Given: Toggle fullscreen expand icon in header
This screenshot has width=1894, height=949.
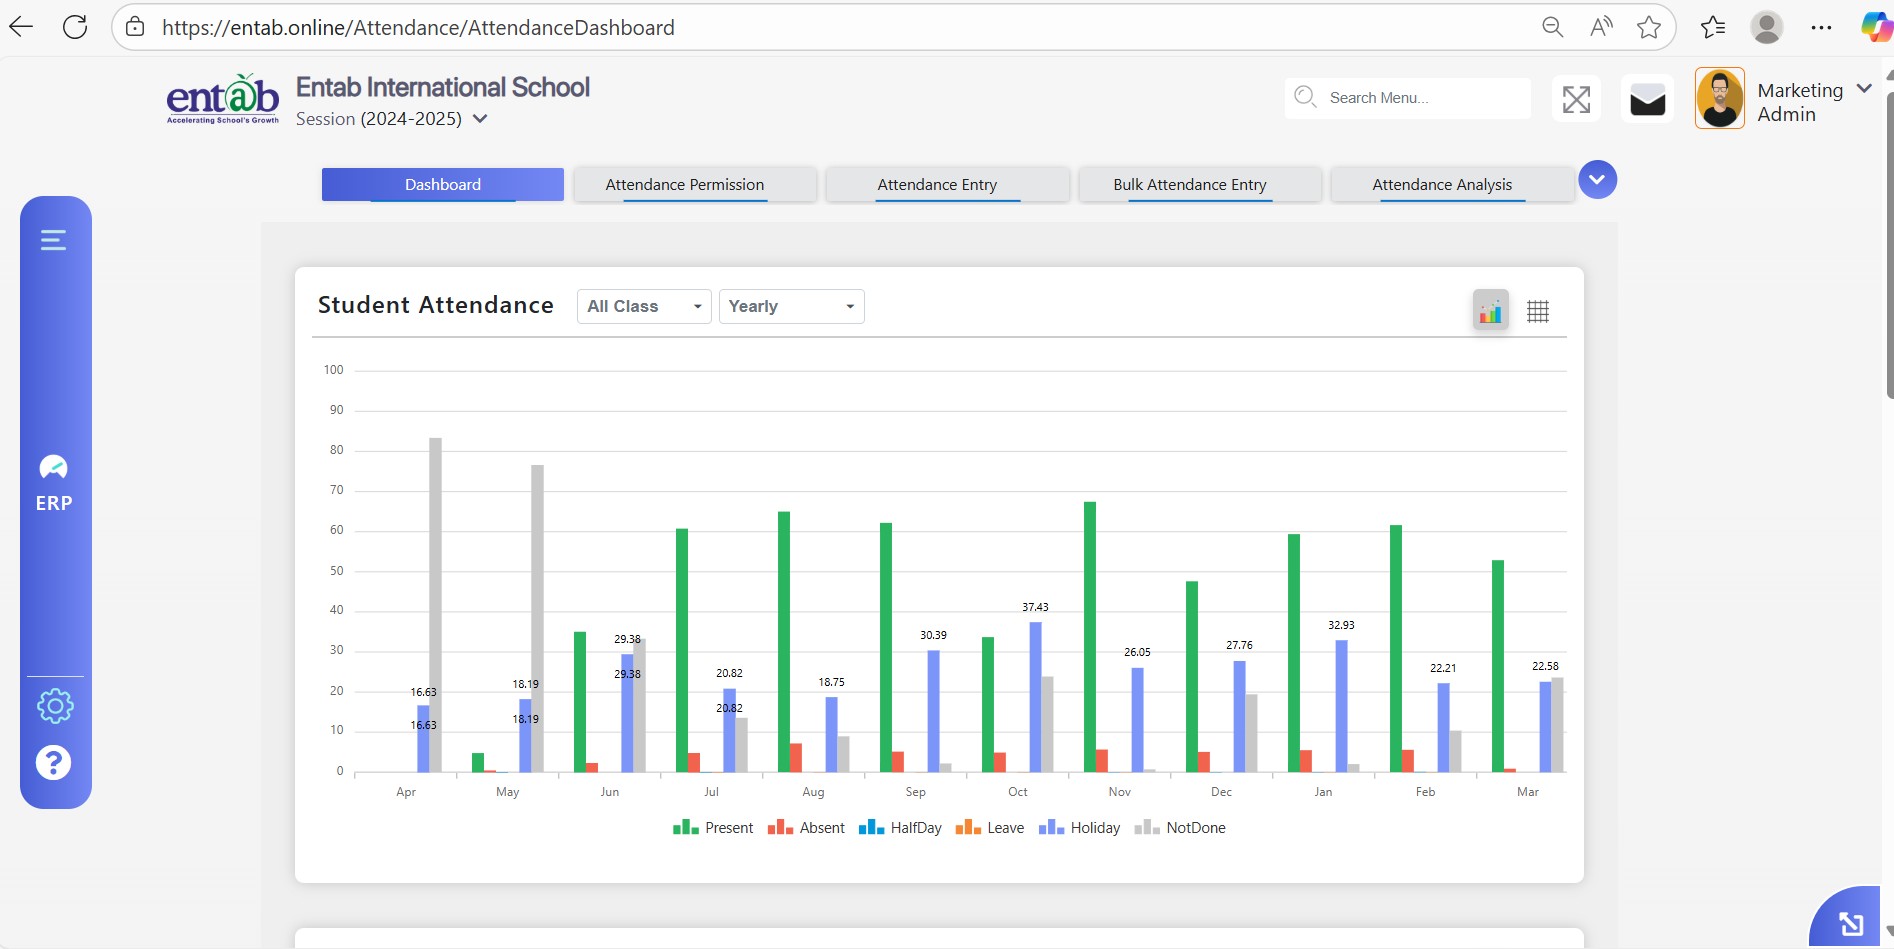Looking at the screenshot, I should [x=1576, y=99].
